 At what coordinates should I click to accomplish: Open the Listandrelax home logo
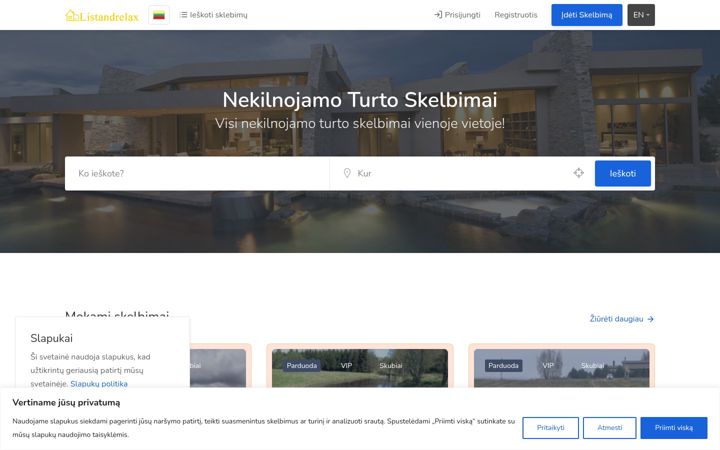[x=102, y=16]
